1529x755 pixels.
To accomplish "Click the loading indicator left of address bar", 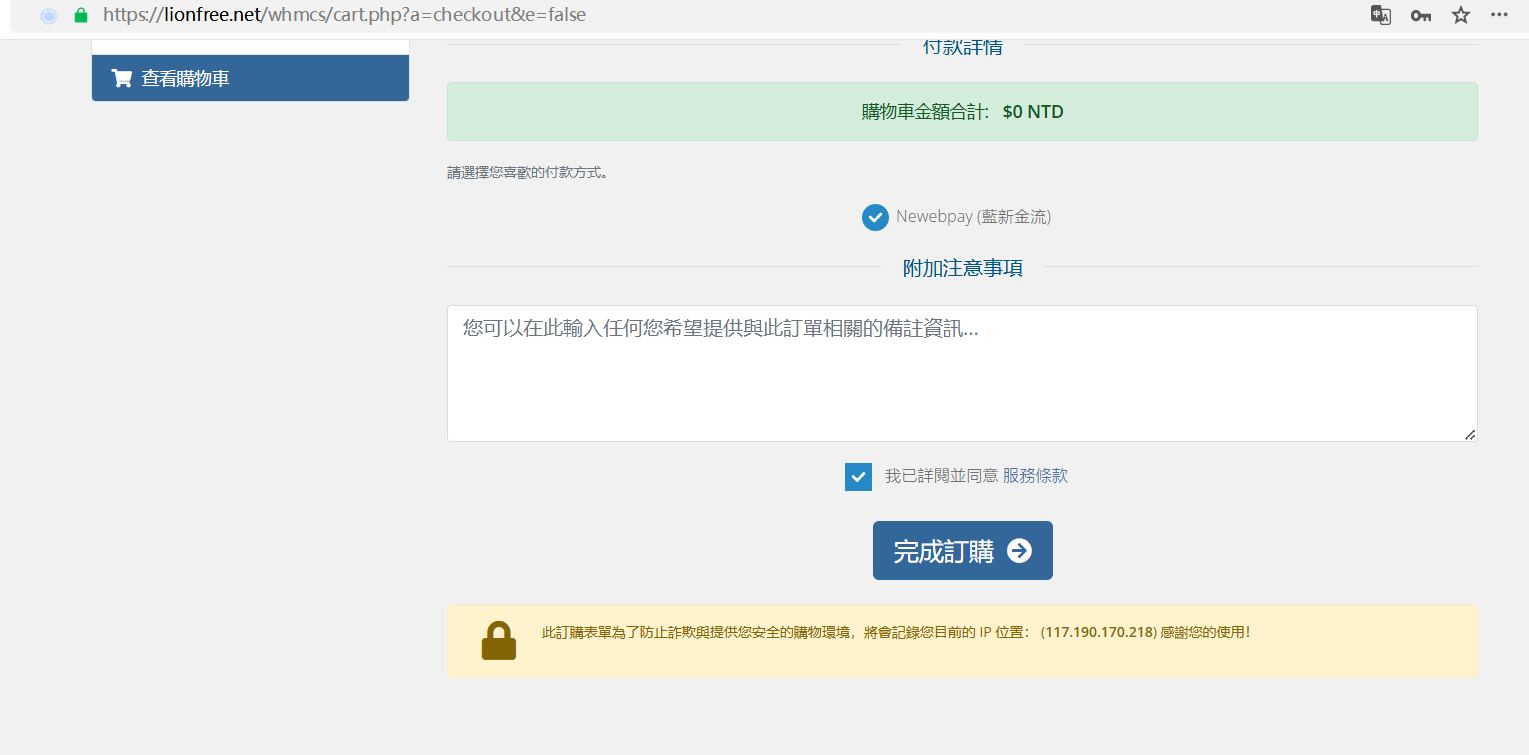I will click(48, 15).
